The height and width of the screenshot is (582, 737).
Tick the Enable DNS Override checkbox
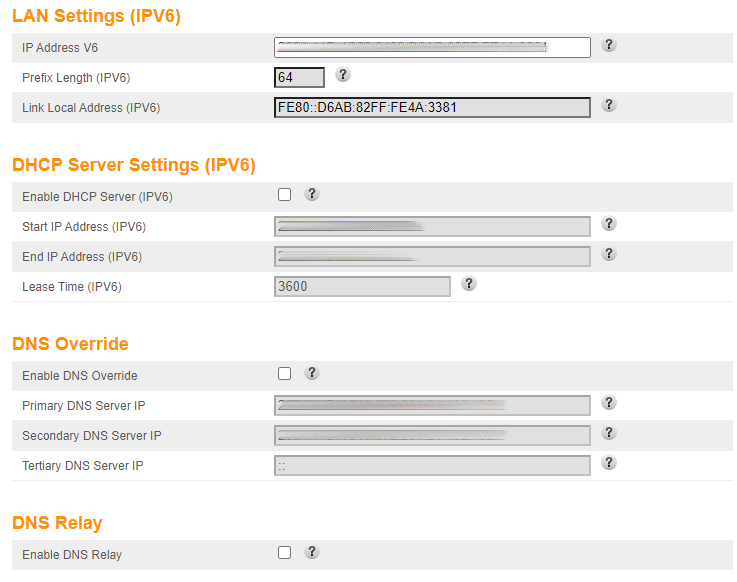[x=285, y=374]
